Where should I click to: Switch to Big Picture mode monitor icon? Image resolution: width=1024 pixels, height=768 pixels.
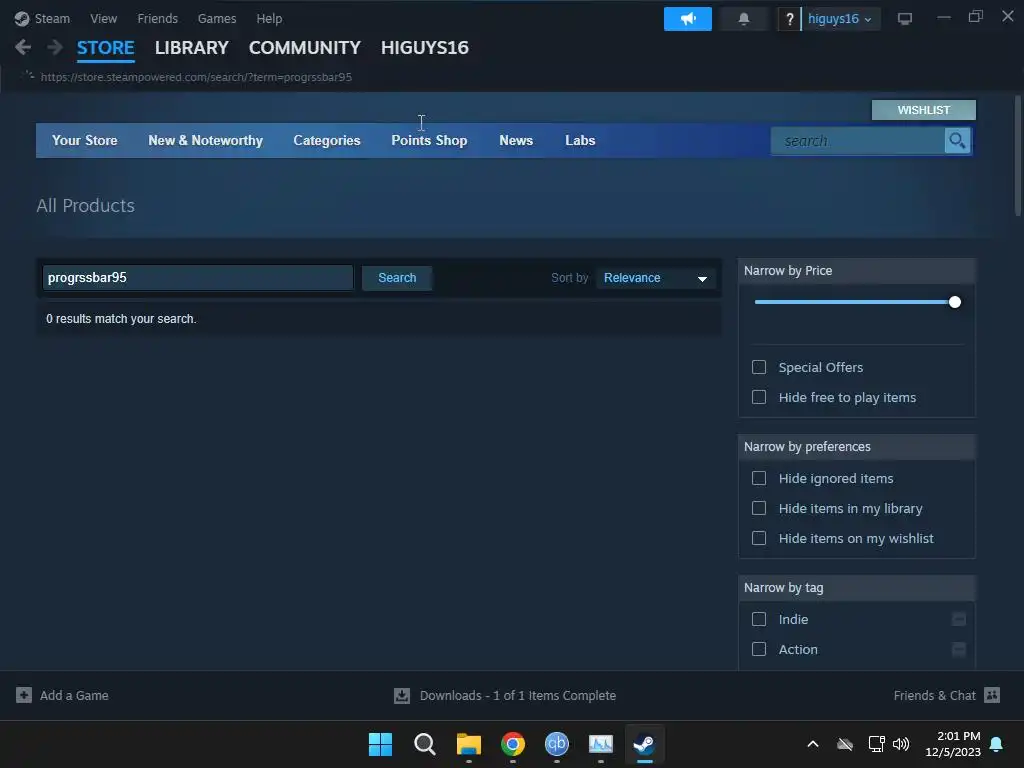[x=904, y=19]
